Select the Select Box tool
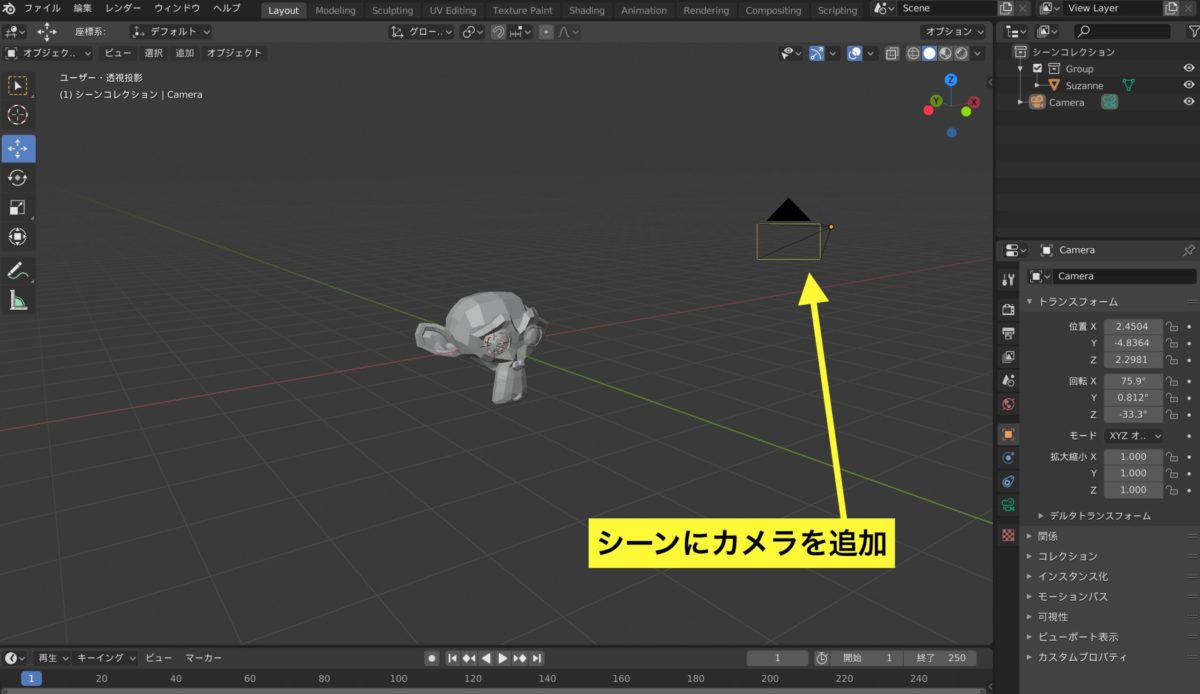This screenshot has height=694, width=1200. pyautogui.click(x=18, y=86)
